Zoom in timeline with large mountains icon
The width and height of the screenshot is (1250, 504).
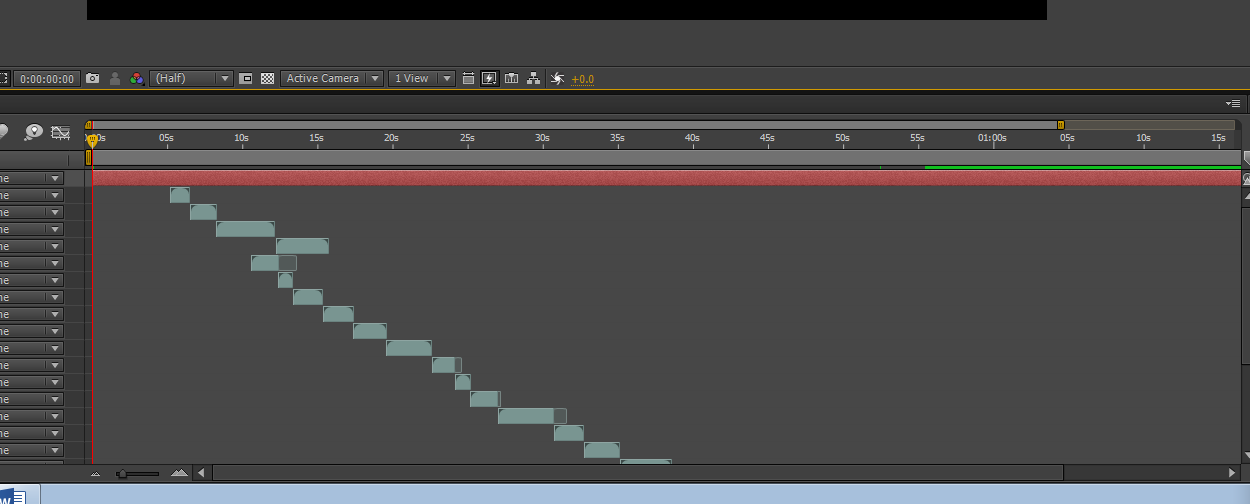tap(179, 473)
